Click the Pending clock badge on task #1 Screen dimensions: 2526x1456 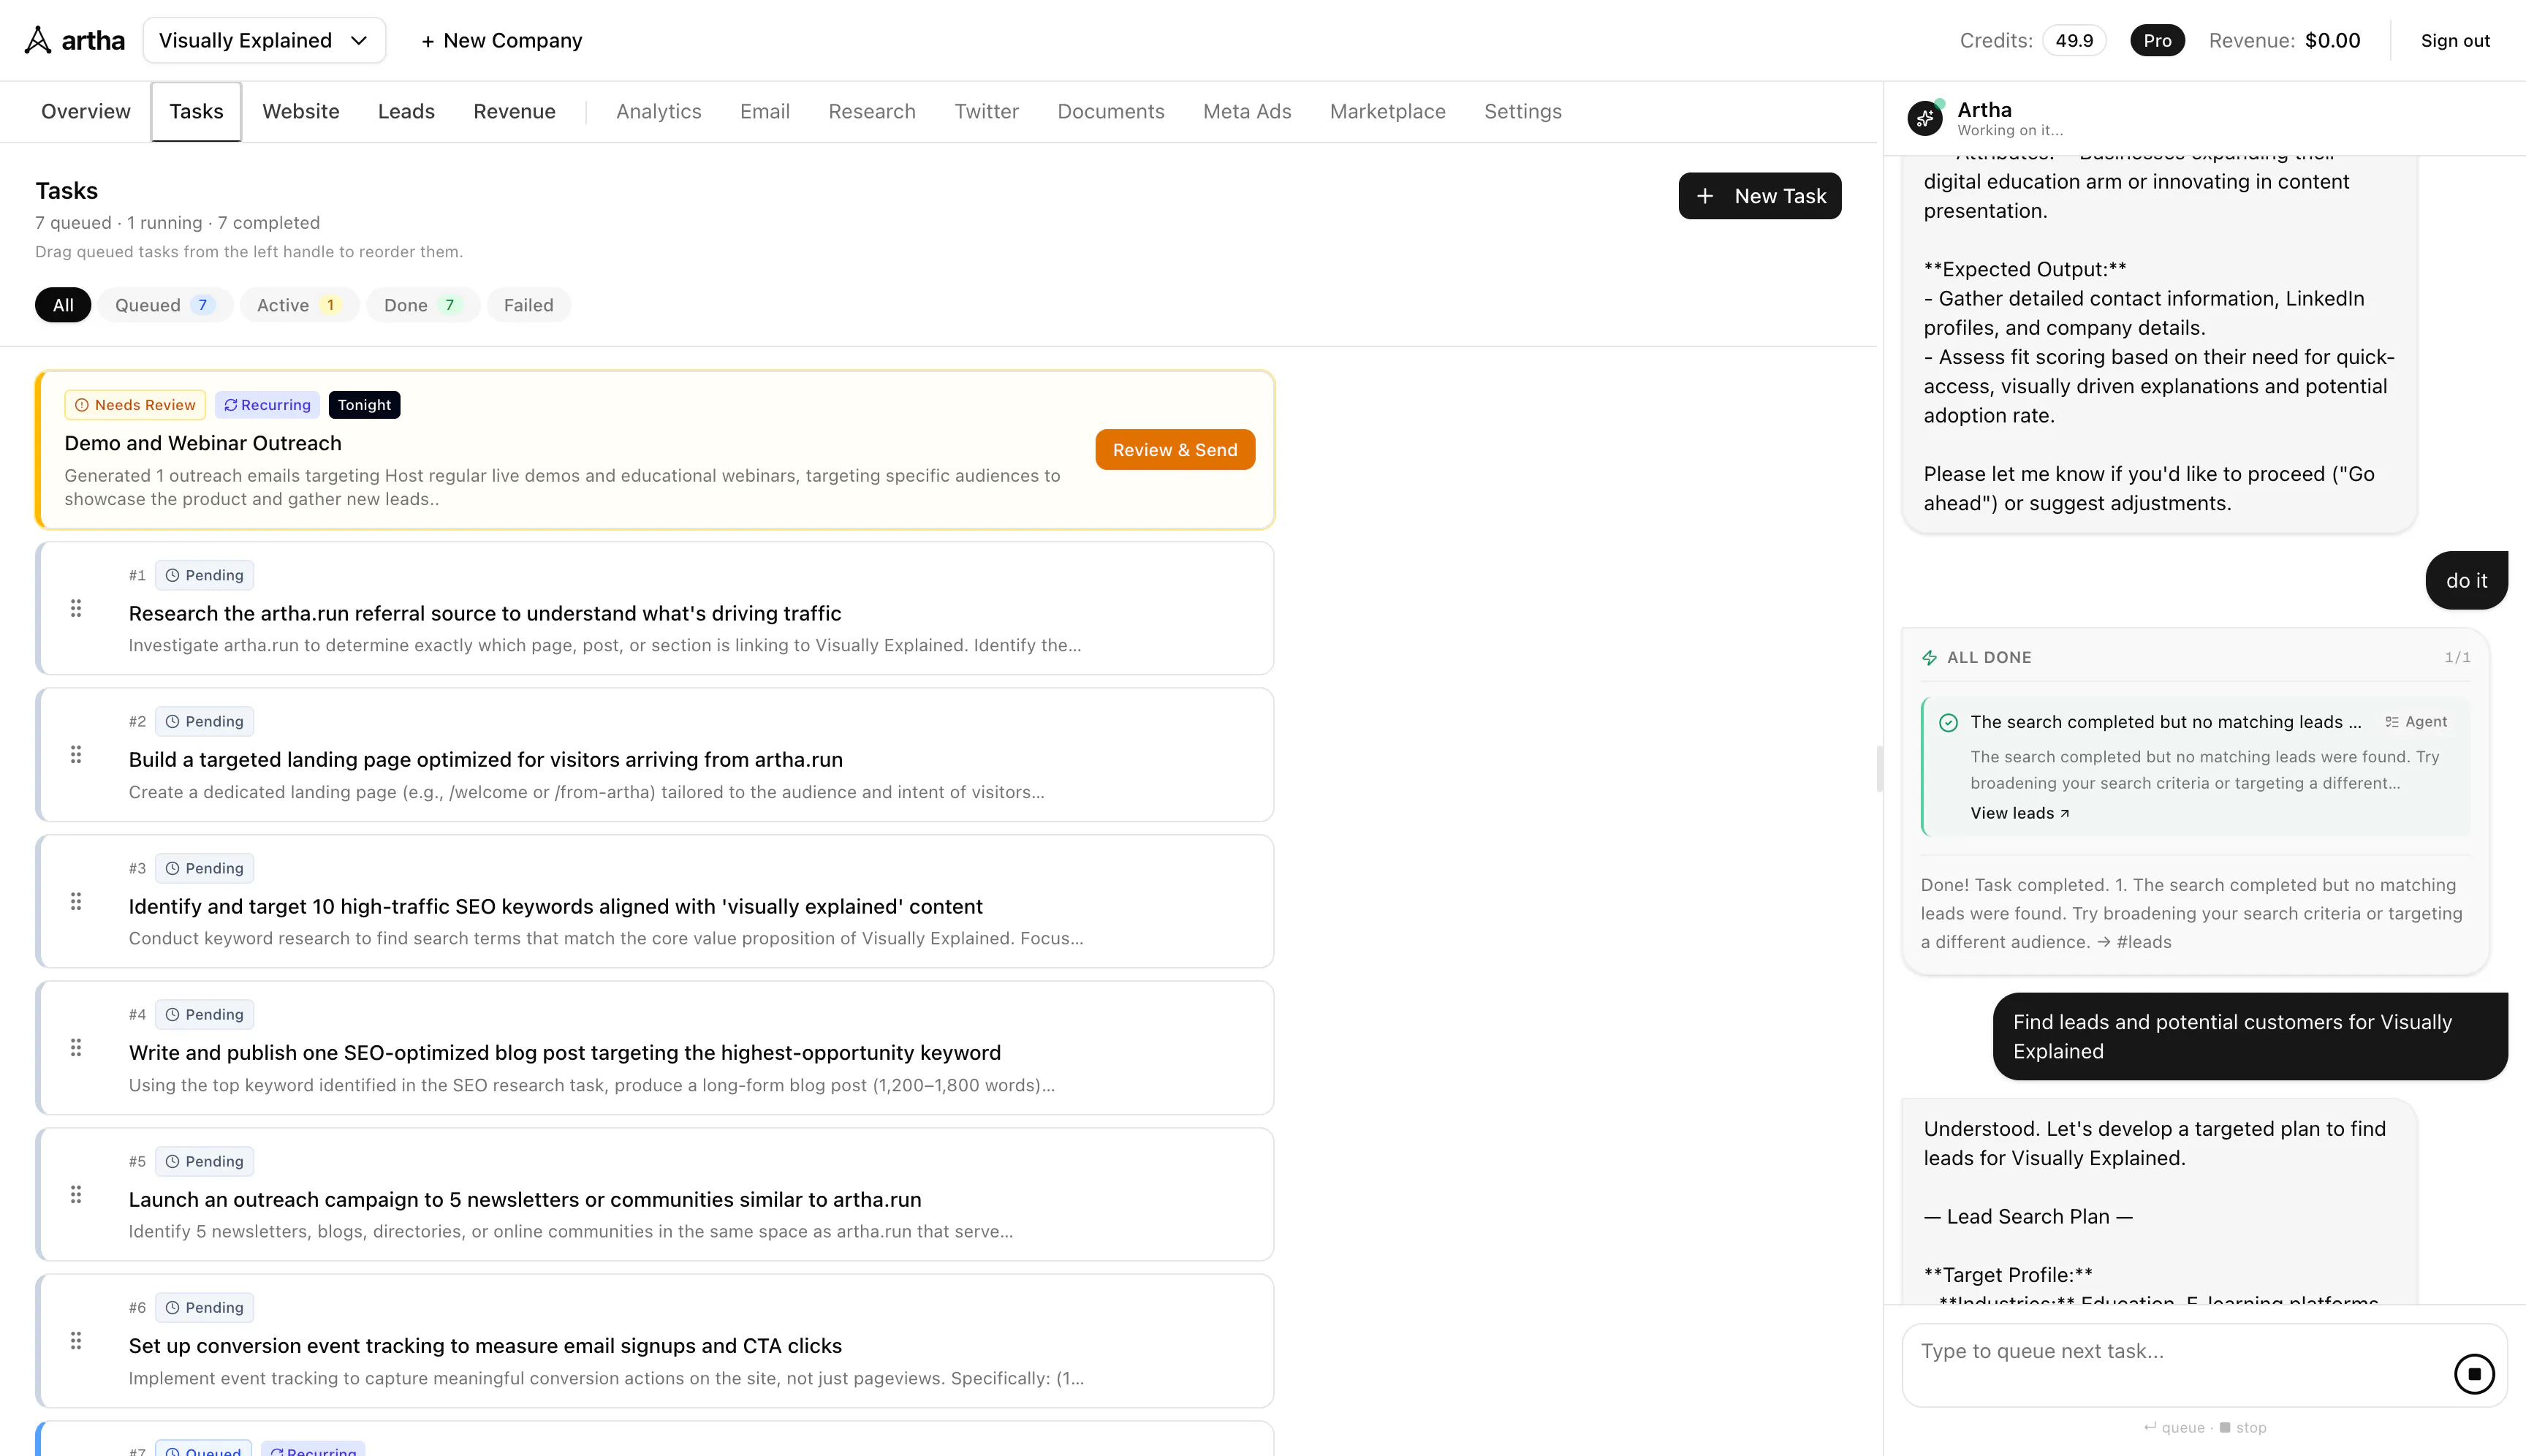click(204, 575)
